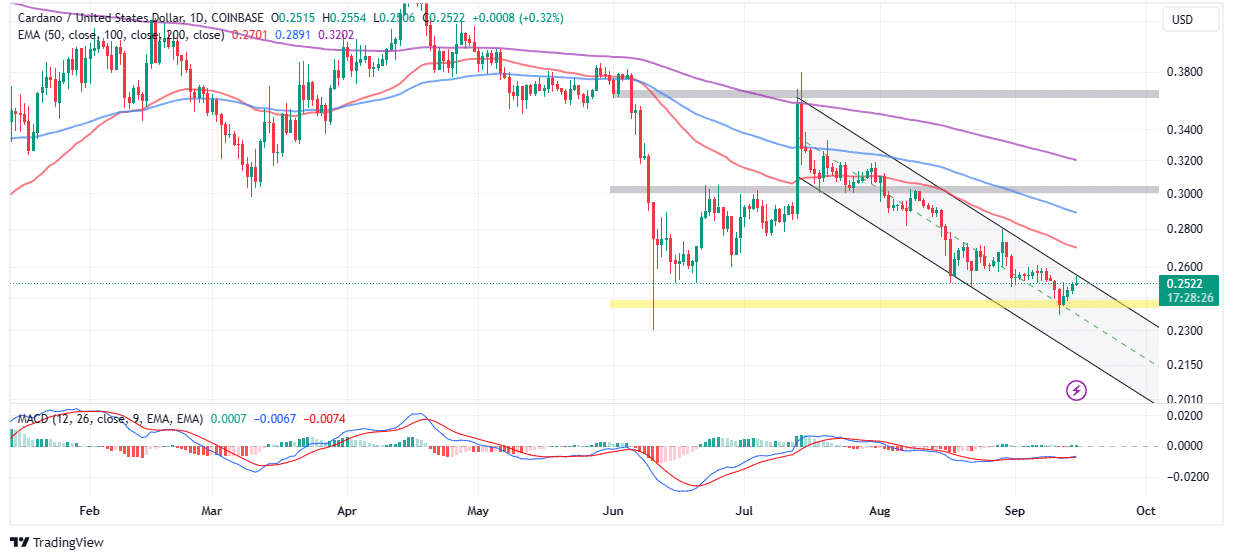Click the Oct label on time axis
The height and width of the screenshot is (560, 1233).
pyautogui.click(x=1146, y=510)
